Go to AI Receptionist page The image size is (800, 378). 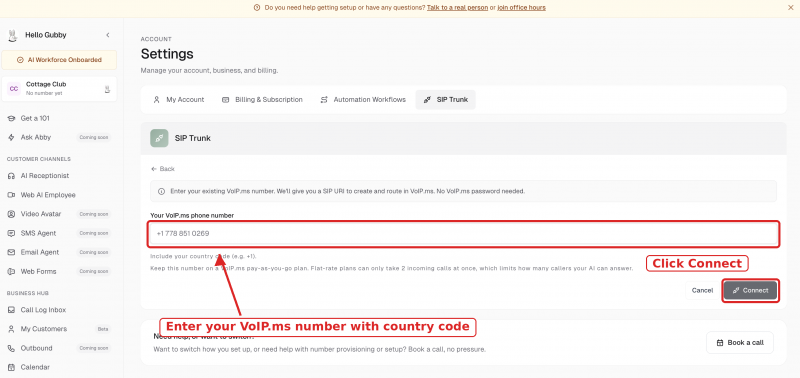click(x=45, y=176)
